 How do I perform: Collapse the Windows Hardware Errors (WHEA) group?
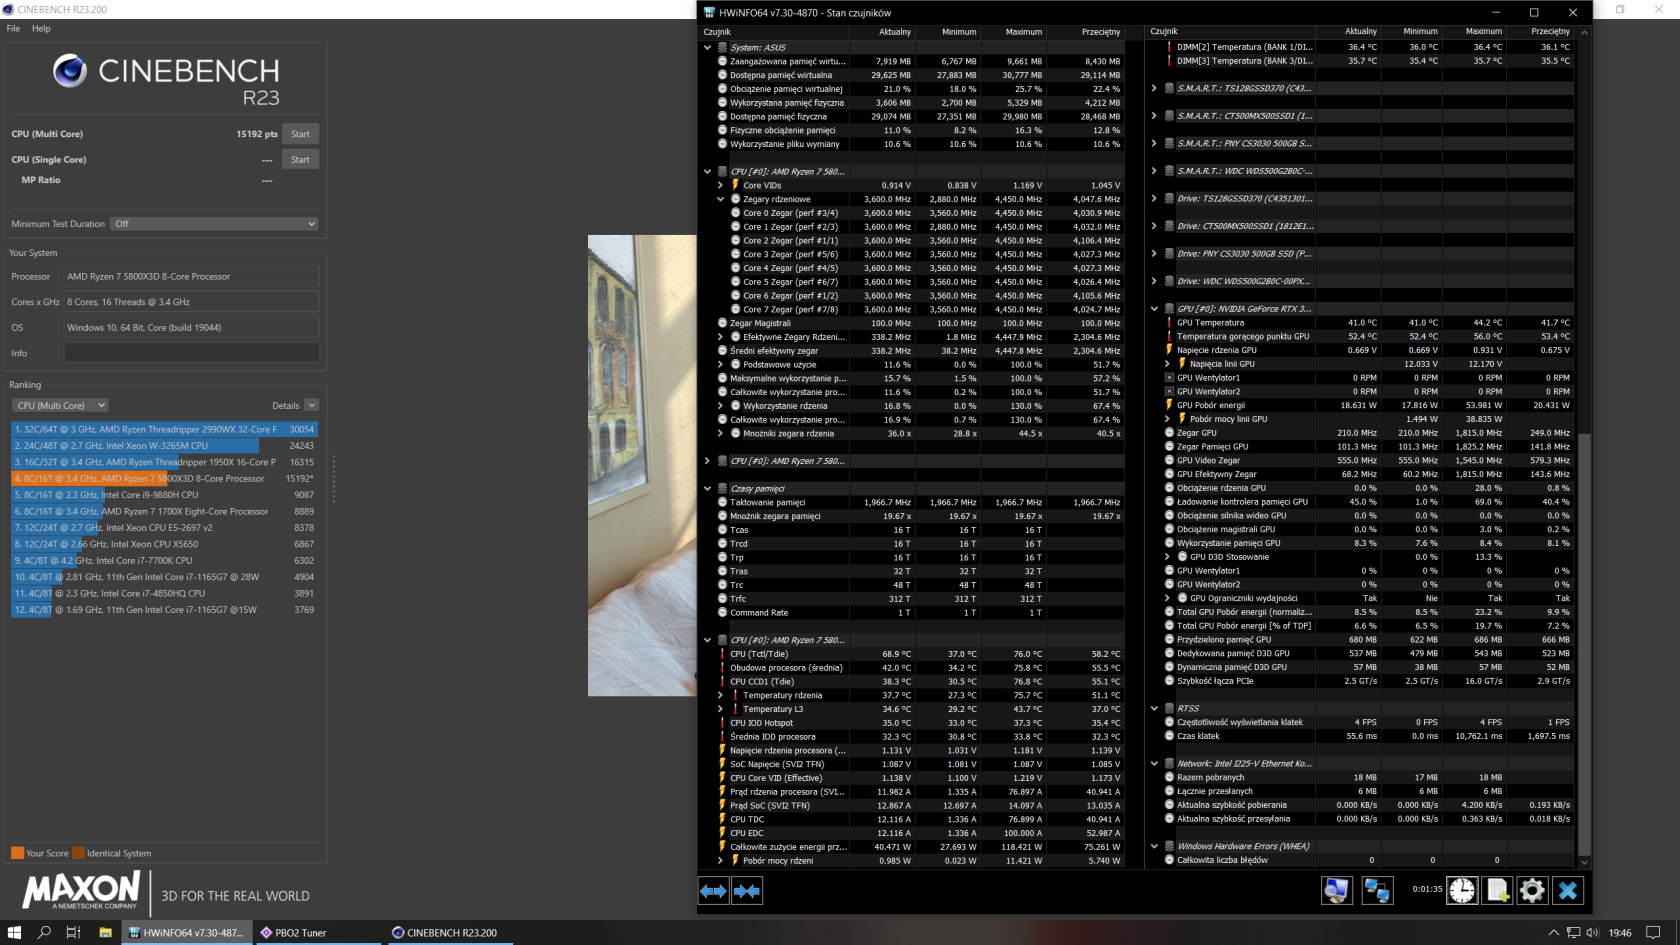pos(1154,846)
